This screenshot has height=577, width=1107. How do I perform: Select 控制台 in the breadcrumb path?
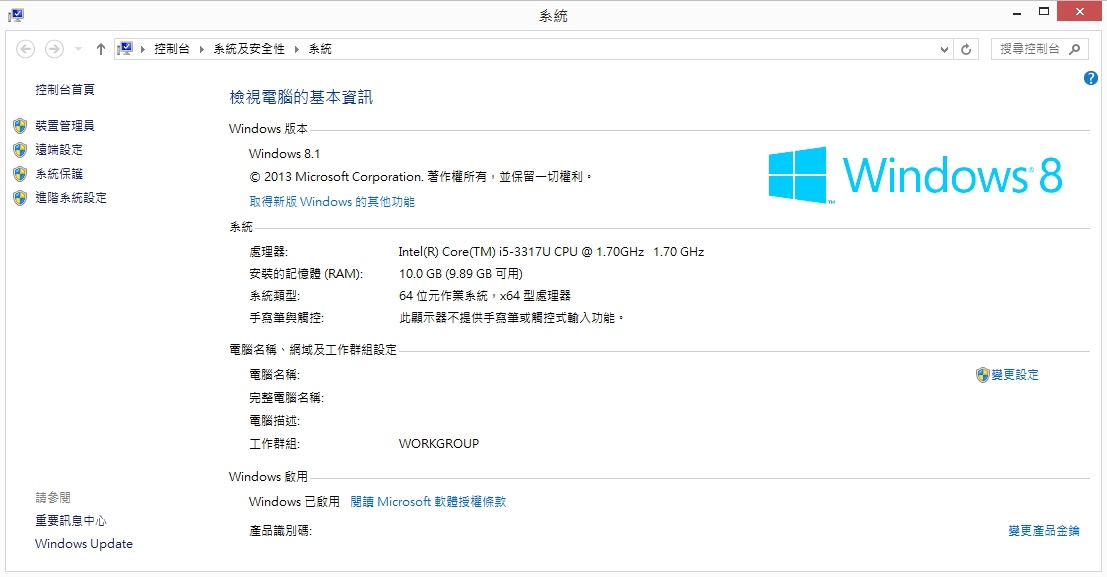pyautogui.click(x=172, y=49)
